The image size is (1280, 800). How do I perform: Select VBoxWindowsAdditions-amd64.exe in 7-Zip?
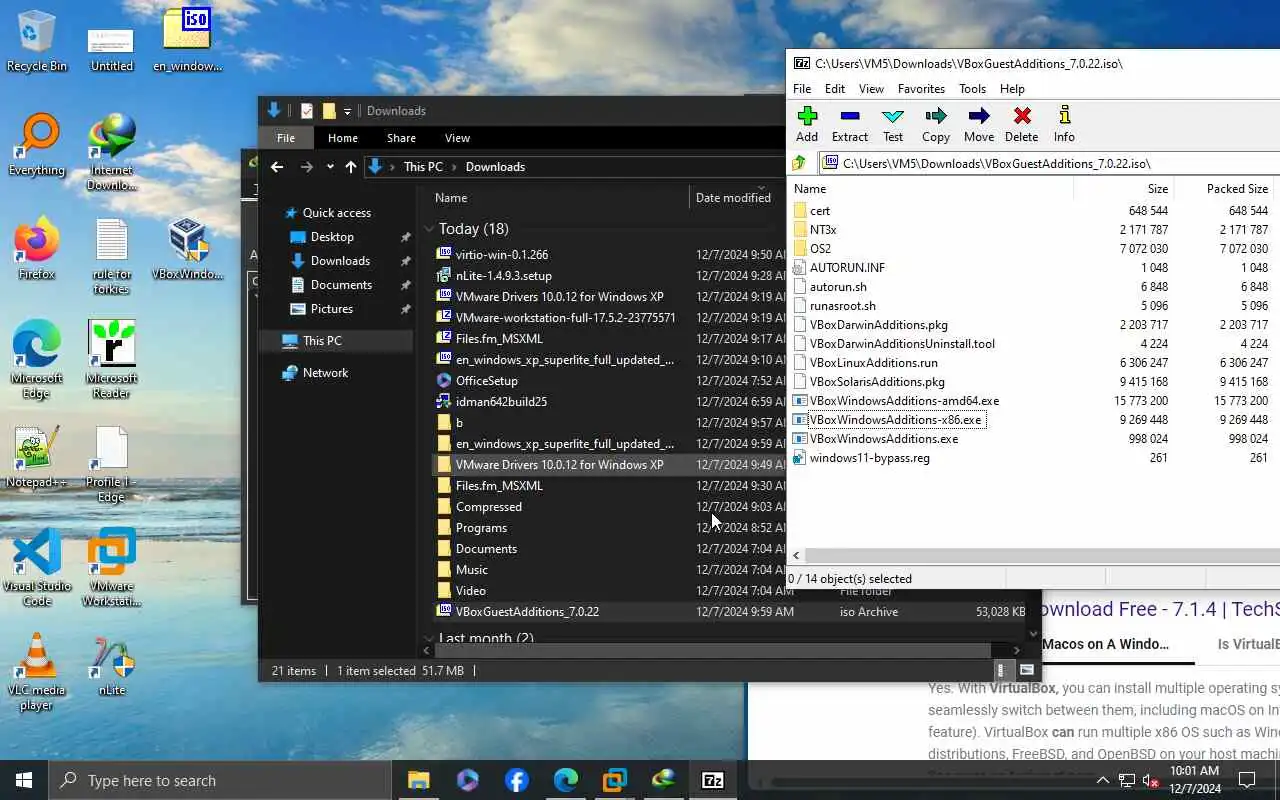(904, 401)
